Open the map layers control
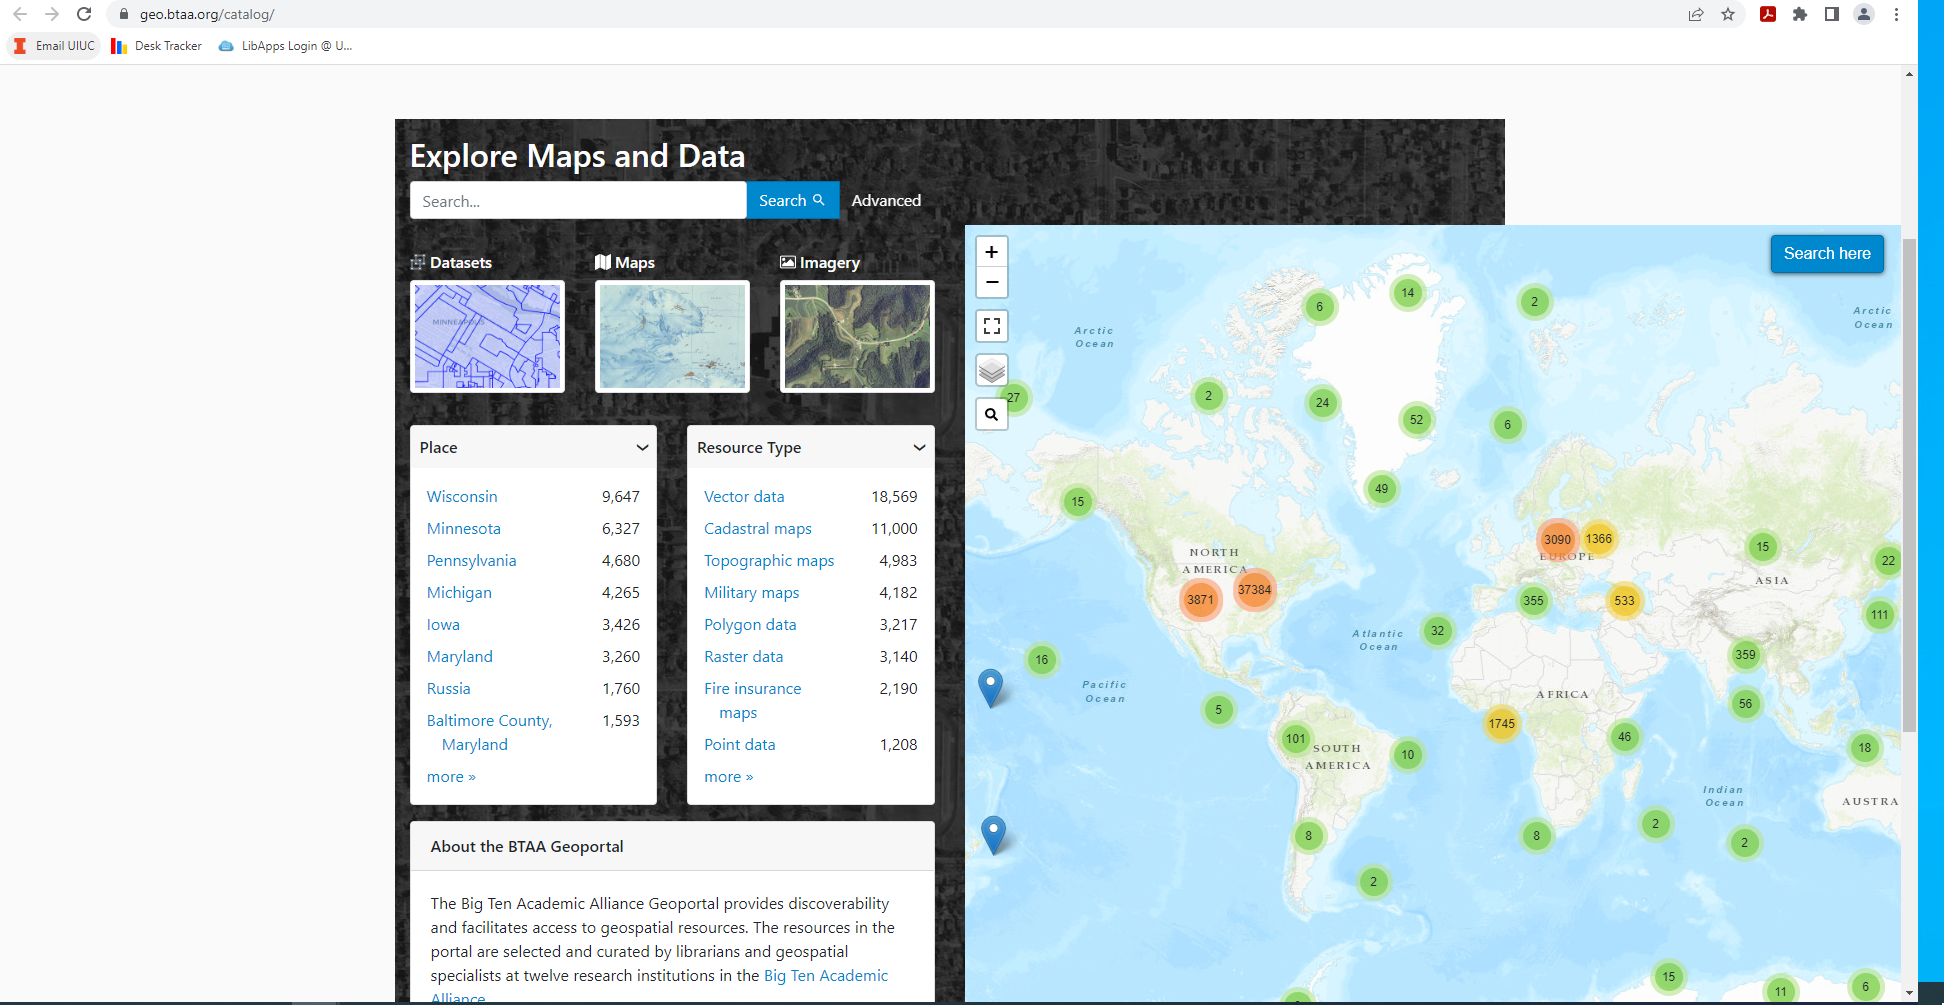 (991, 370)
